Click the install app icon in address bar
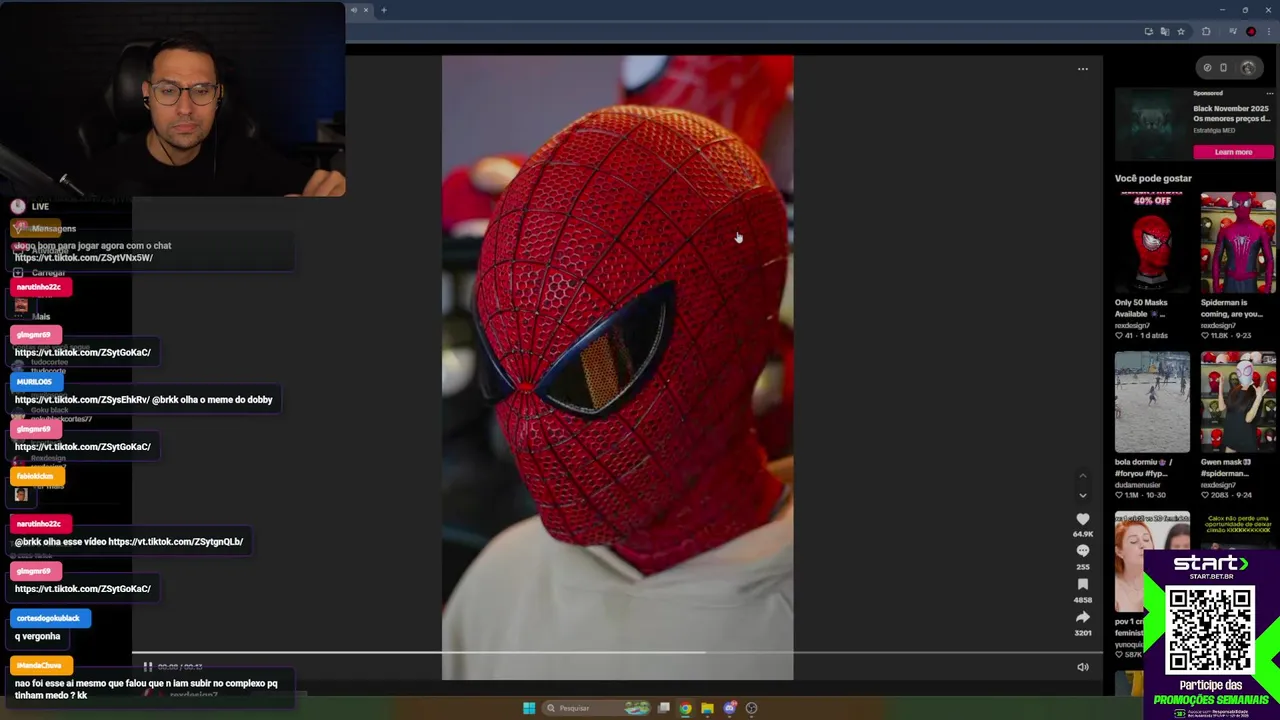Viewport: 1280px width, 720px height. click(1148, 31)
